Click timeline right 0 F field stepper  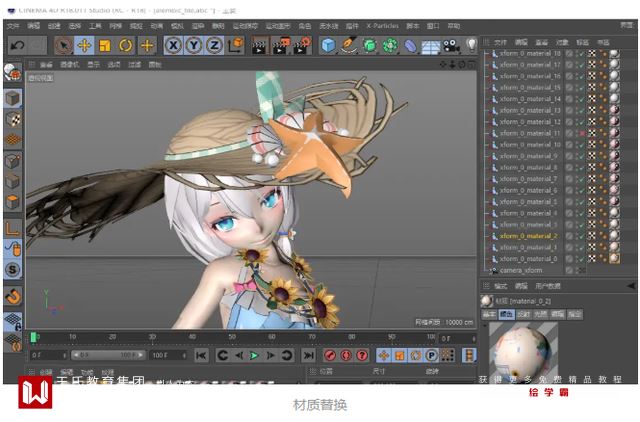(474, 338)
